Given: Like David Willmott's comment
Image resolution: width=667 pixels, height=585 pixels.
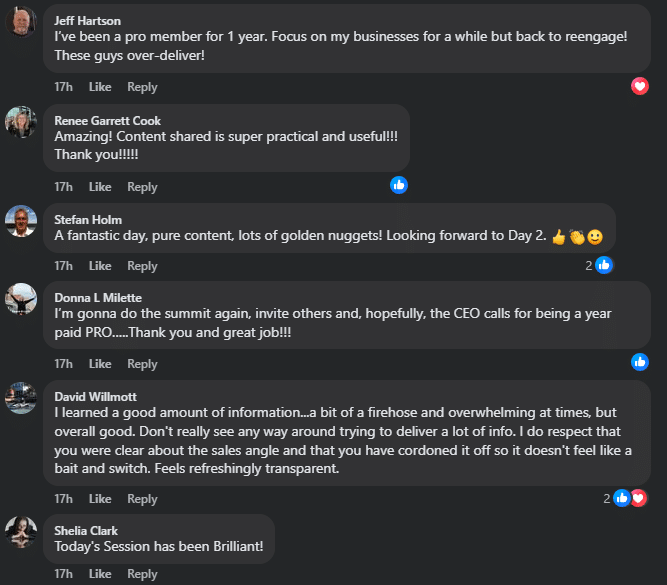Looking at the screenshot, I should pyautogui.click(x=100, y=499).
